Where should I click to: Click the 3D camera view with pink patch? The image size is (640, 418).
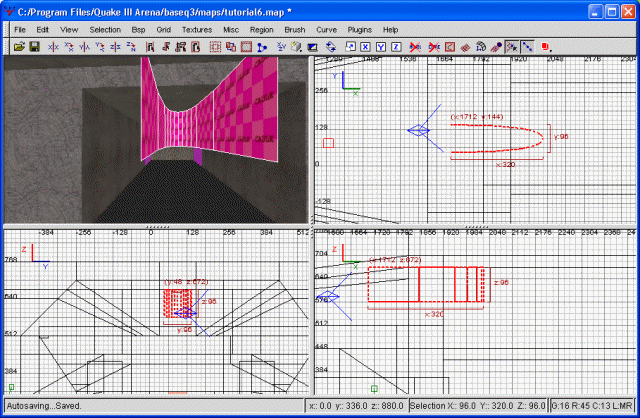(x=156, y=140)
